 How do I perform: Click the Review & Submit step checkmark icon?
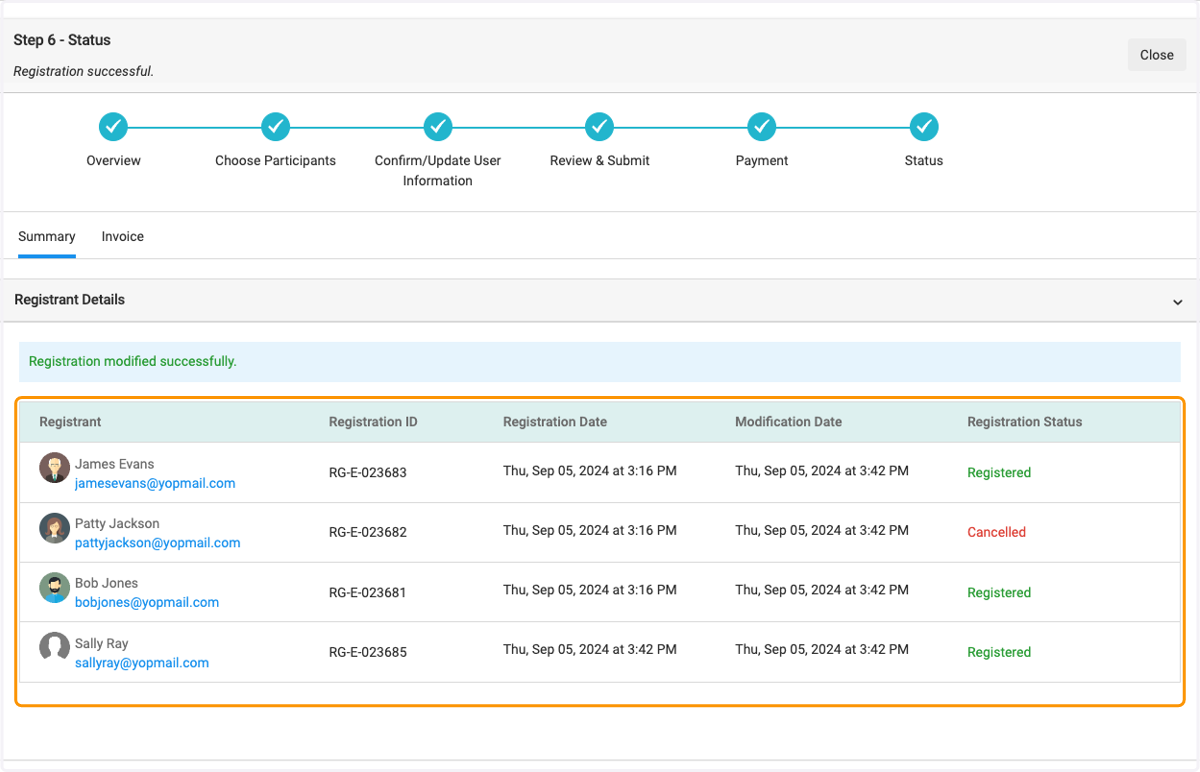pyautogui.click(x=599, y=127)
